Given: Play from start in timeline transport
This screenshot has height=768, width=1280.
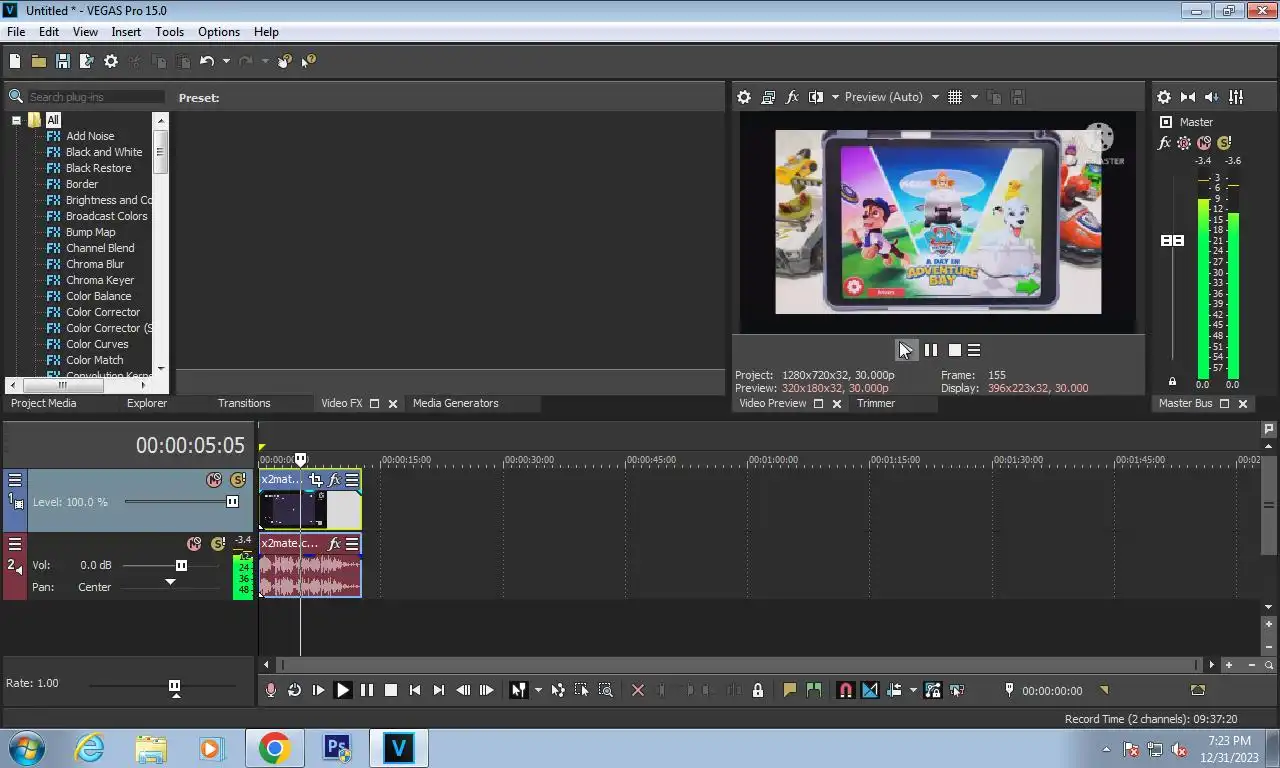Looking at the screenshot, I should tap(318, 690).
